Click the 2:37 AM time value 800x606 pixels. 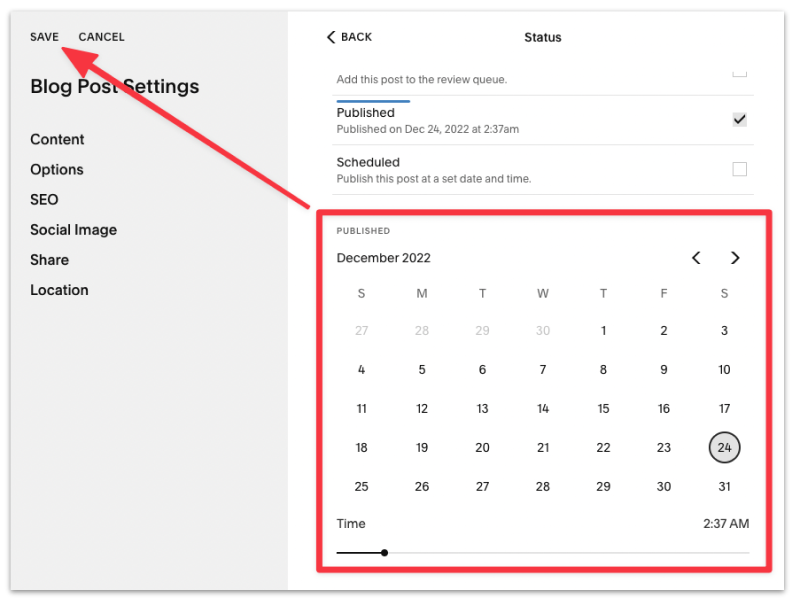pos(726,523)
